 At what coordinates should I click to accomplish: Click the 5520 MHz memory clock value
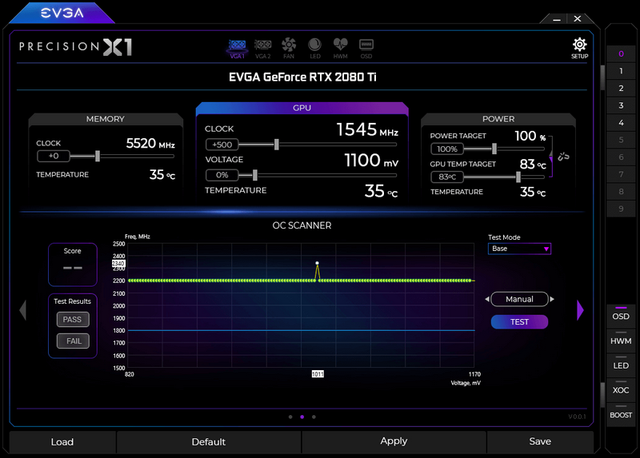pos(150,143)
